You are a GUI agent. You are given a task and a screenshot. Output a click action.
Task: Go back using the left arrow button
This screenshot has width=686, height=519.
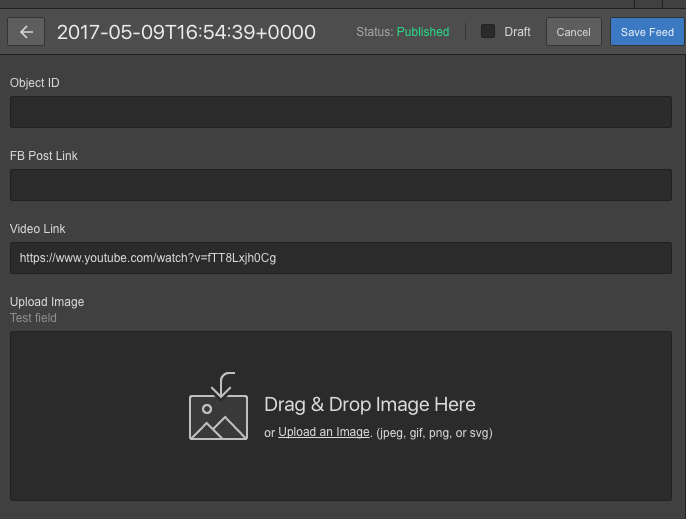[26, 32]
